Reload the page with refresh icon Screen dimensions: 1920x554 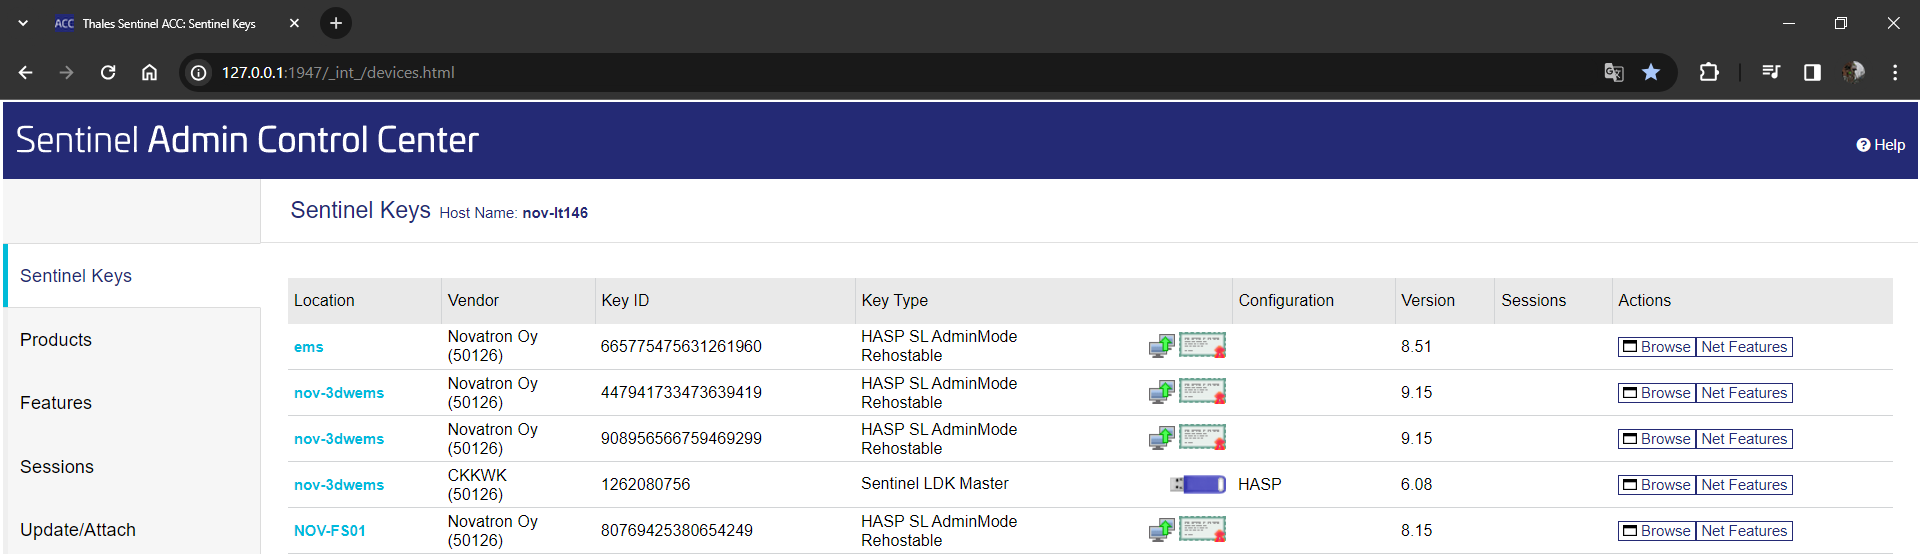108,72
